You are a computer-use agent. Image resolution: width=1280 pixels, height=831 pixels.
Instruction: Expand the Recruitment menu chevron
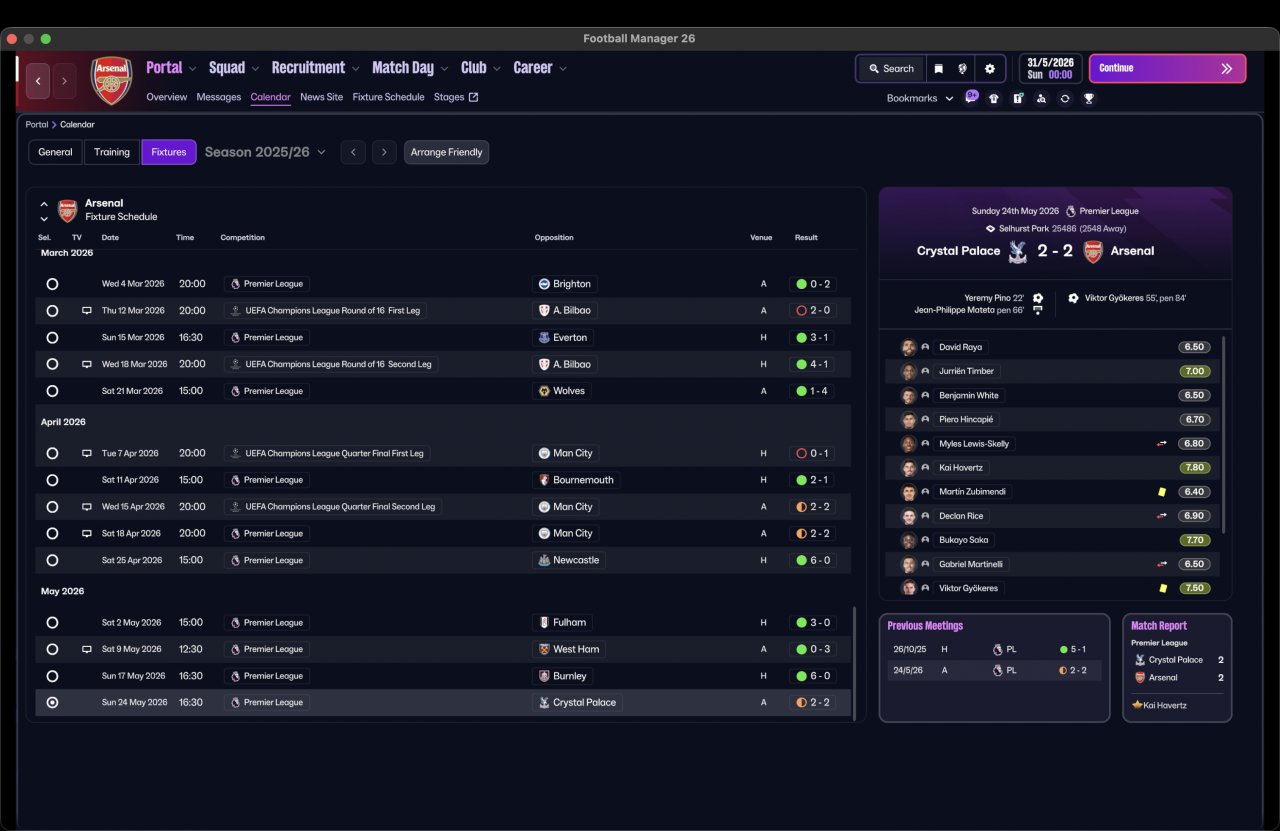coord(356,69)
